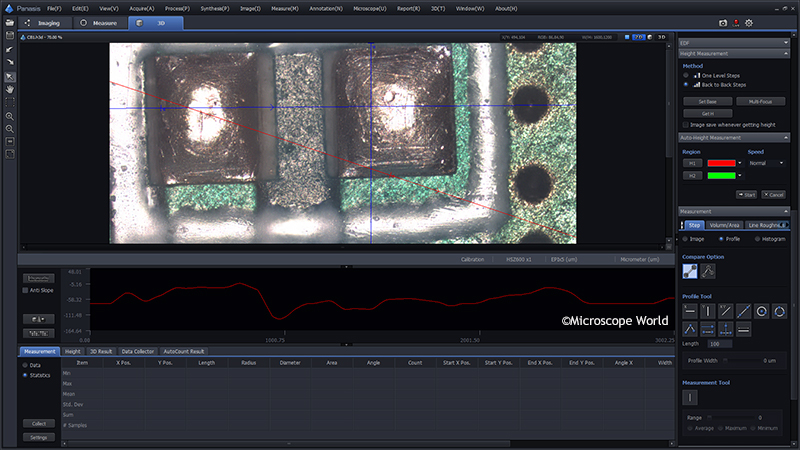800x450 pixels.
Task: Adjust the Profile Width slider
Action: point(742,360)
